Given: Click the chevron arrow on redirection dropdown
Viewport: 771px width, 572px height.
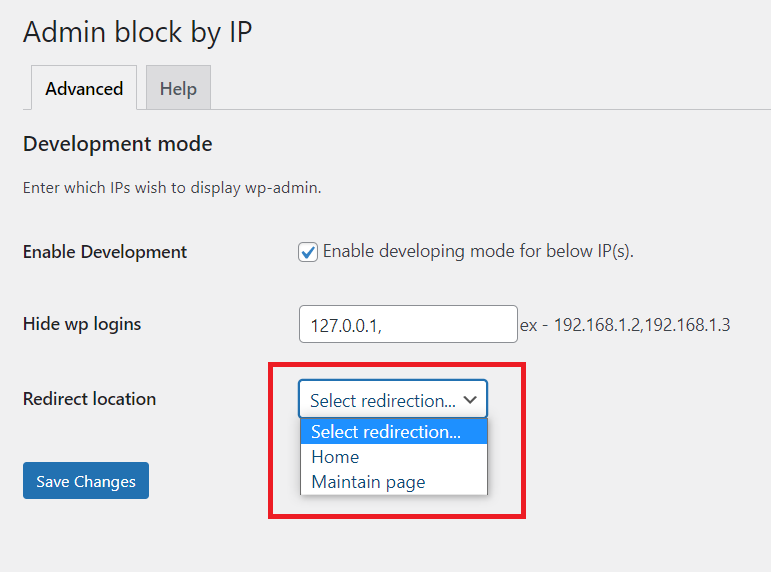Looking at the screenshot, I should pyautogui.click(x=470, y=400).
